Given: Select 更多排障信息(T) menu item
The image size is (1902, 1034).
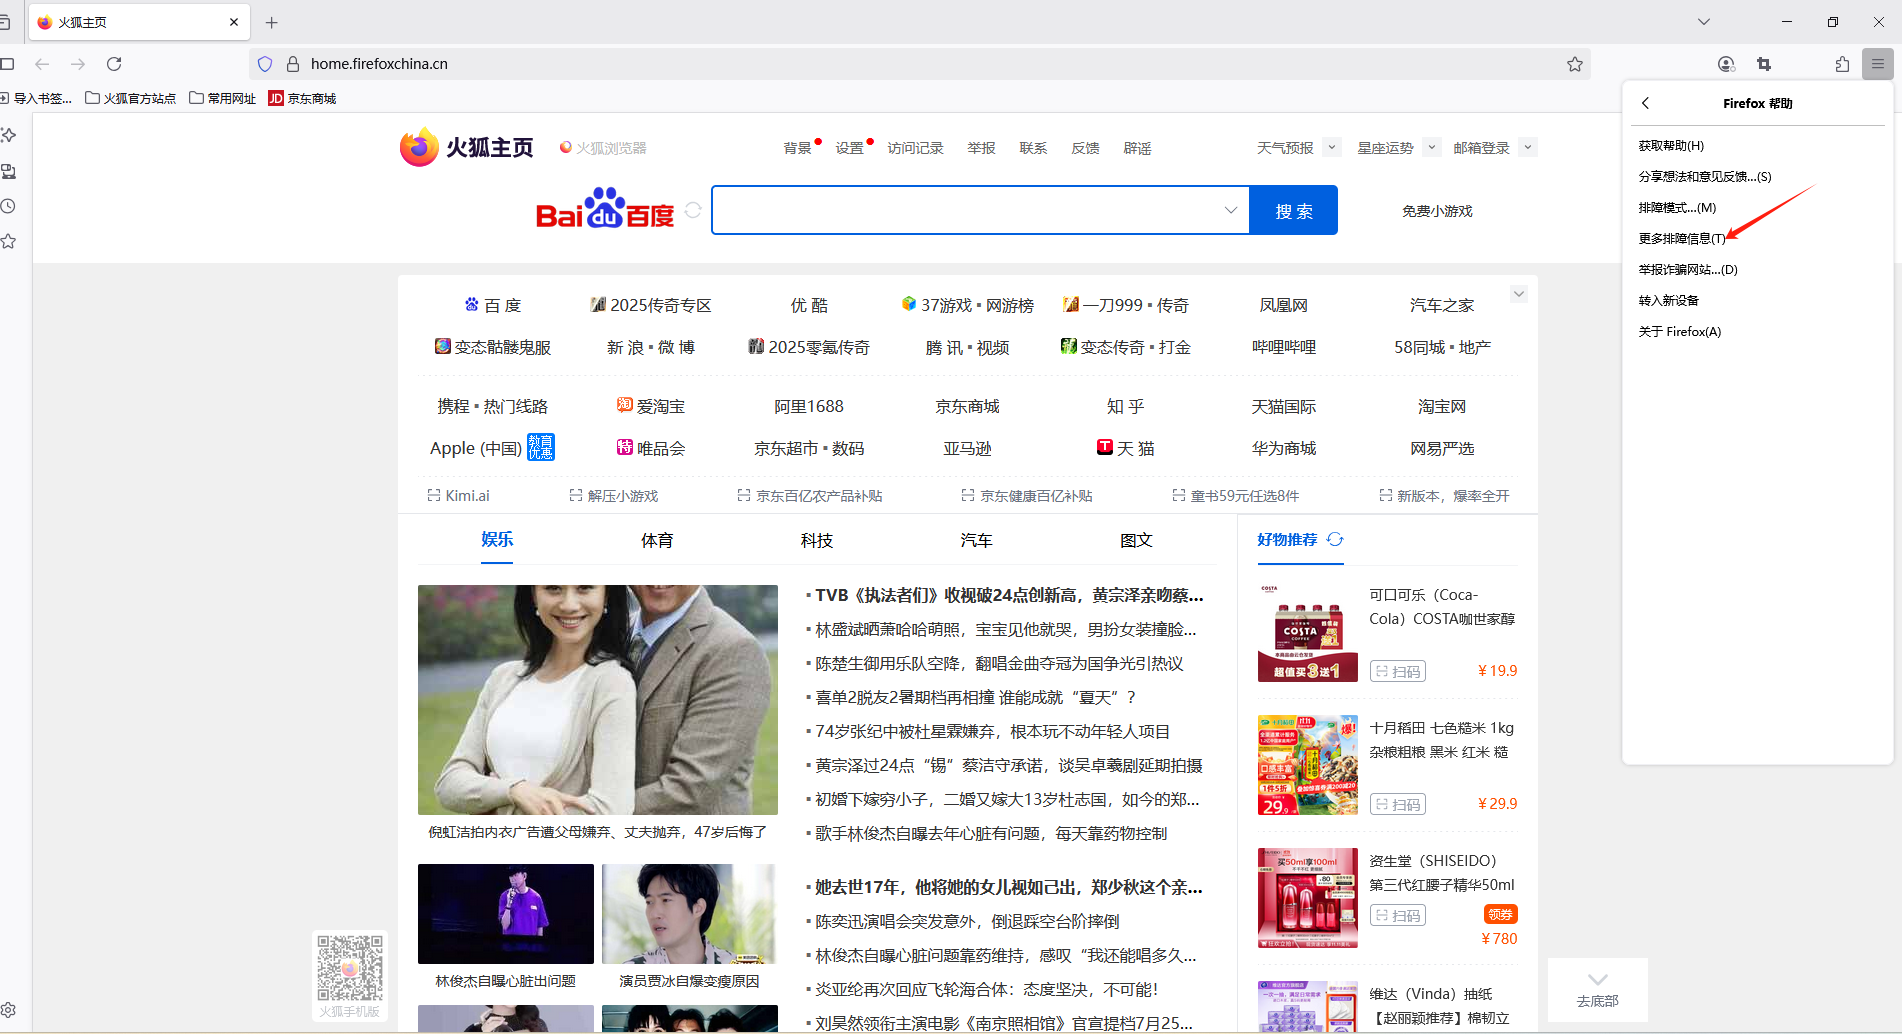Looking at the screenshot, I should pyautogui.click(x=1758, y=239).
